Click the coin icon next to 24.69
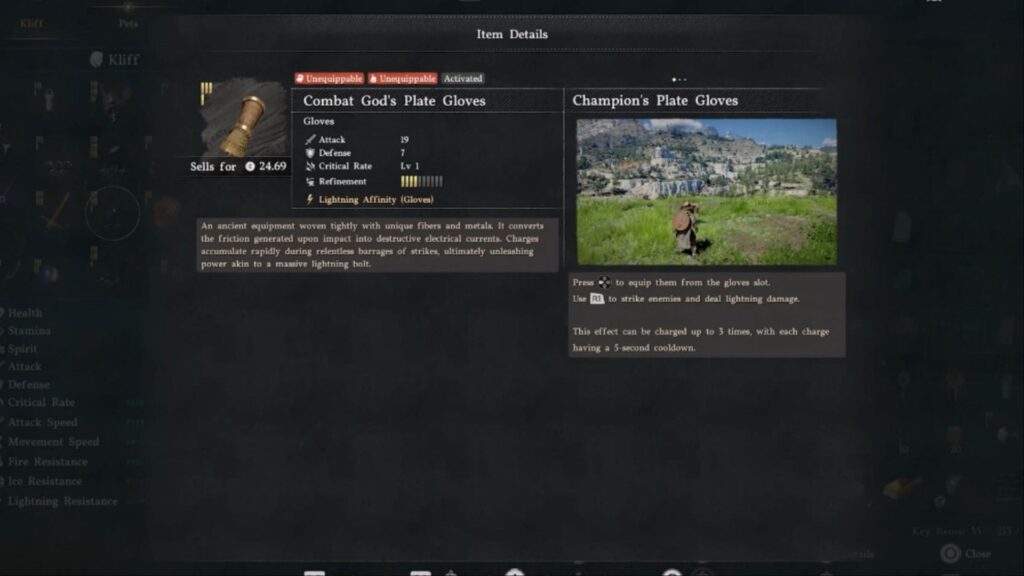1024x576 pixels. (249, 167)
